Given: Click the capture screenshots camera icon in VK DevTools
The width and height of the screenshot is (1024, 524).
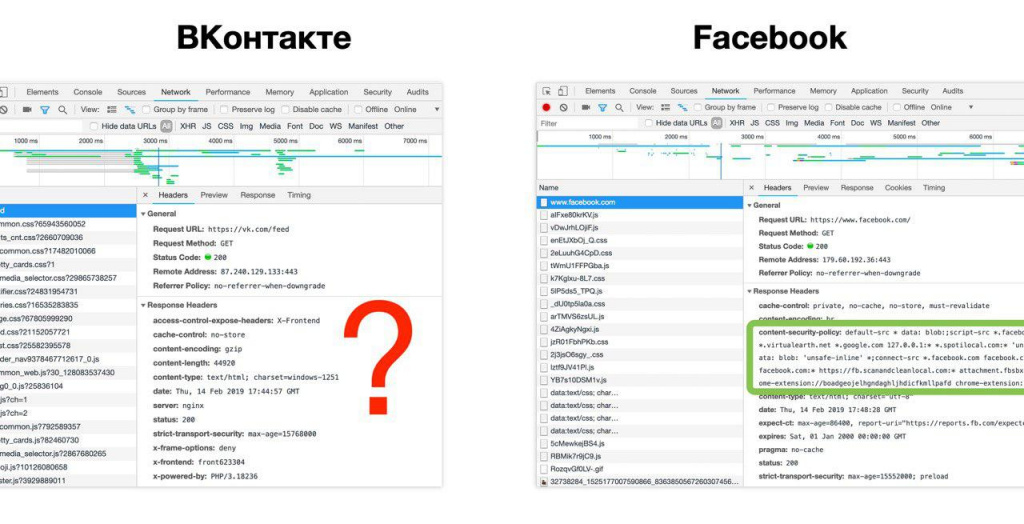Looking at the screenshot, I should tap(27, 110).
